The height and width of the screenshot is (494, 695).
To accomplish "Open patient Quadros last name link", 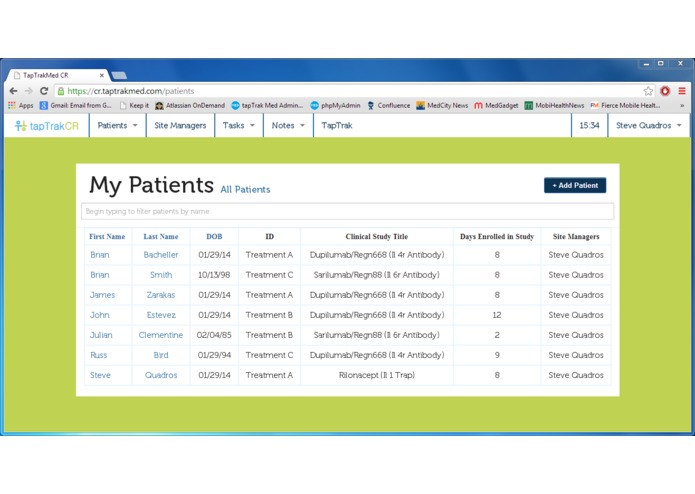I will (161, 375).
